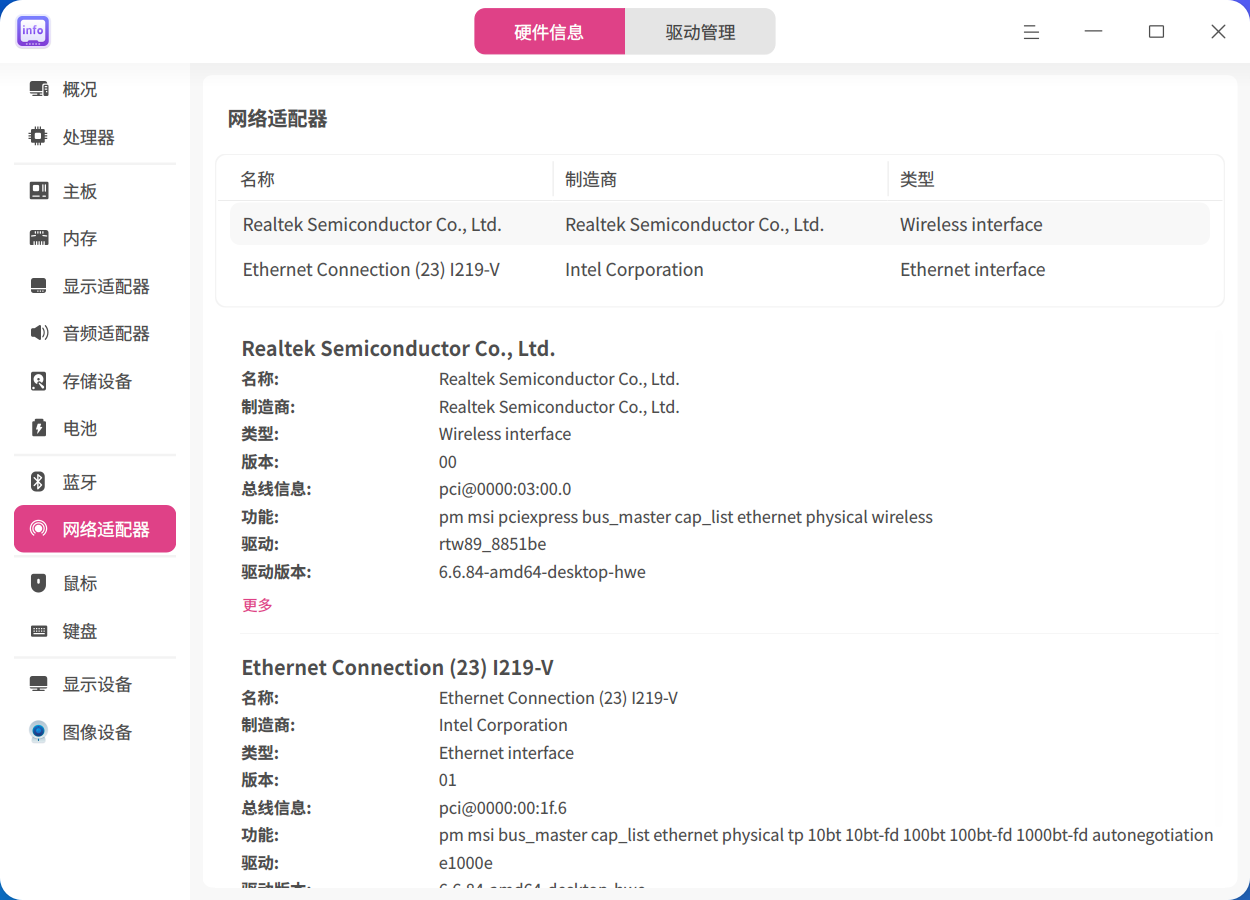The height and width of the screenshot is (900, 1250).
Task: Select the 内存 memory icon
Action: coord(39,238)
